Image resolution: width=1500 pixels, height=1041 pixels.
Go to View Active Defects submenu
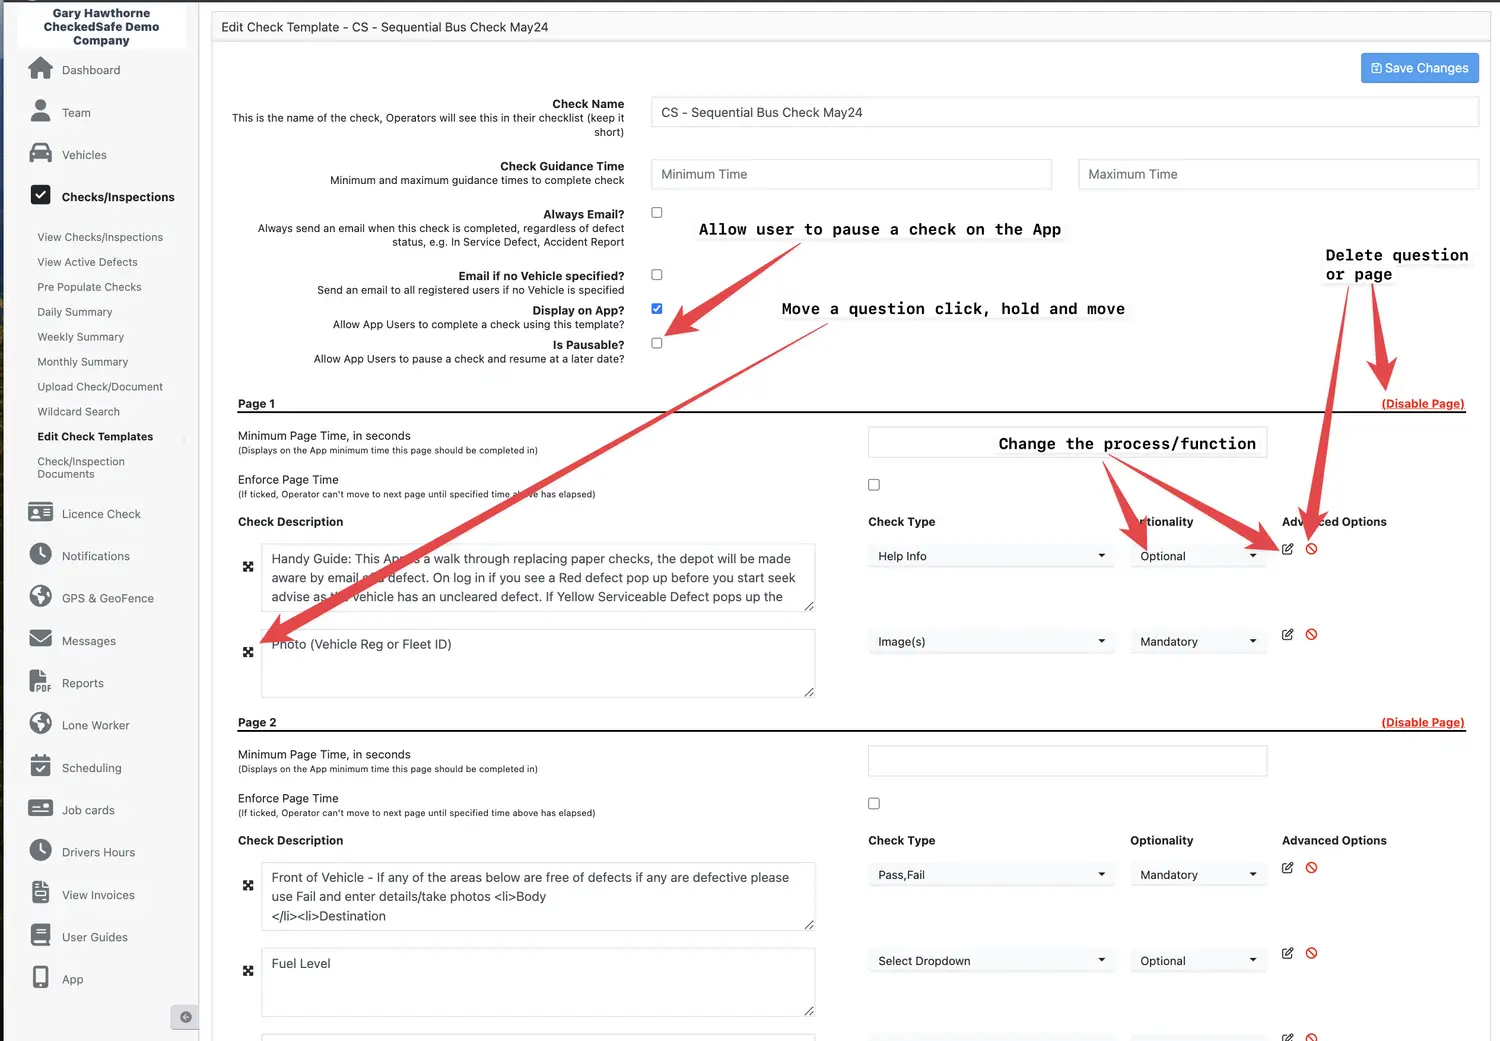coord(87,263)
